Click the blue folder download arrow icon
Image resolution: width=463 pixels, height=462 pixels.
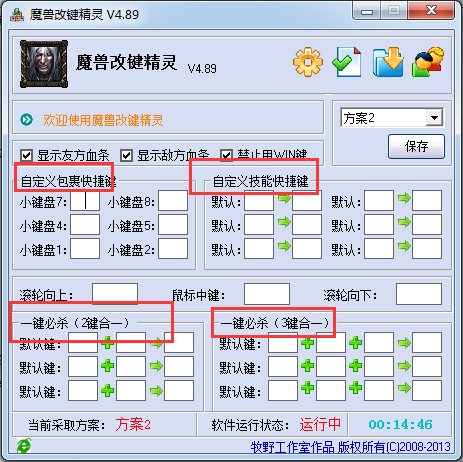point(388,62)
